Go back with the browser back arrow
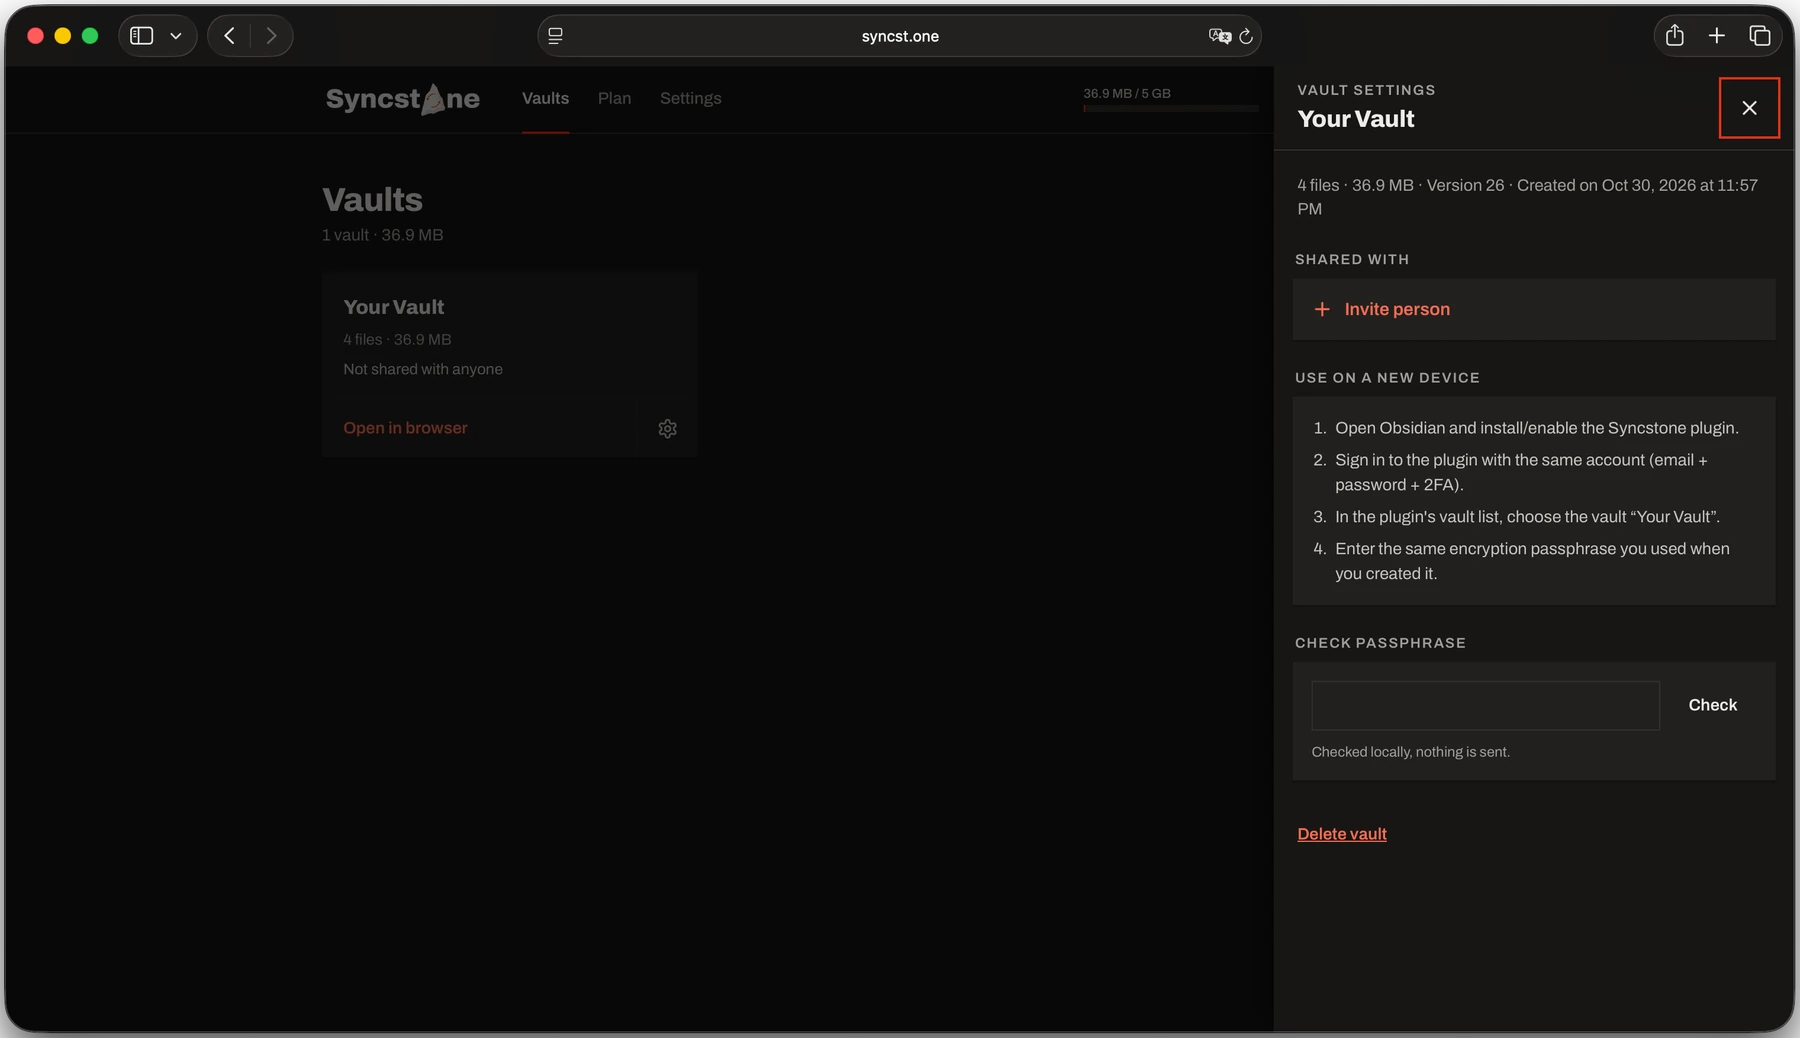The image size is (1800, 1038). (x=229, y=36)
